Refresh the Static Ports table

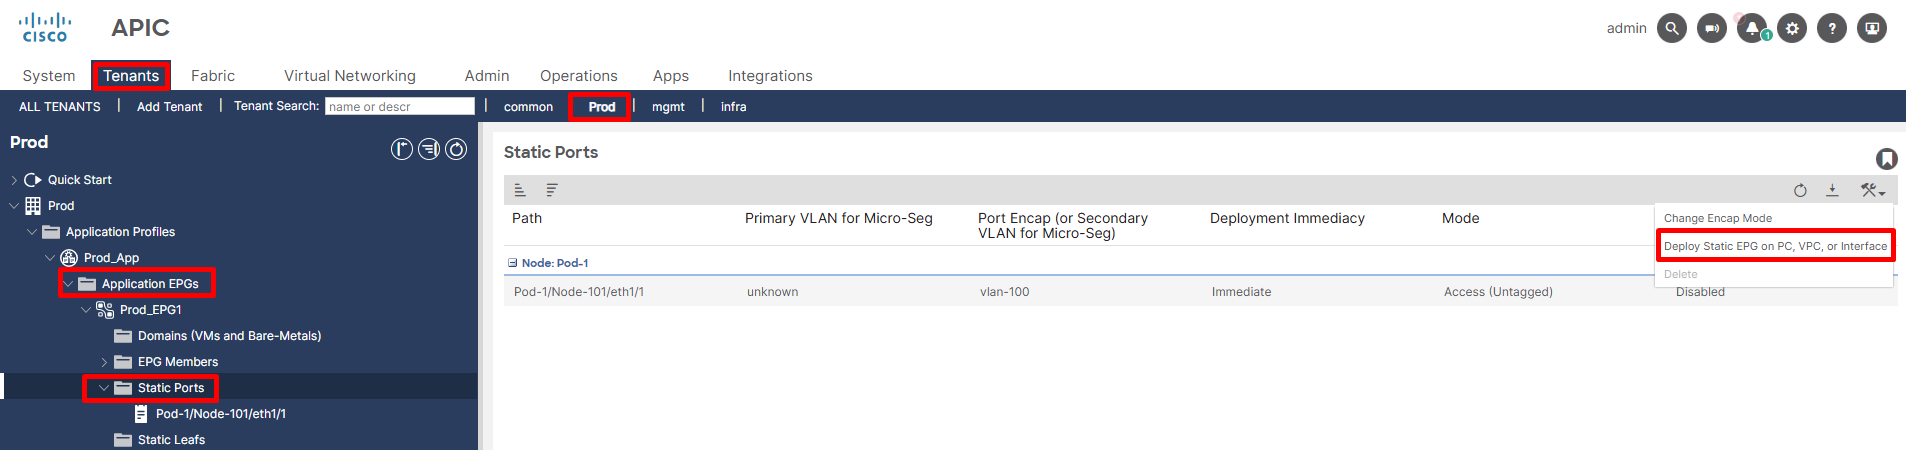pyautogui.click(x=1800, y=190)
